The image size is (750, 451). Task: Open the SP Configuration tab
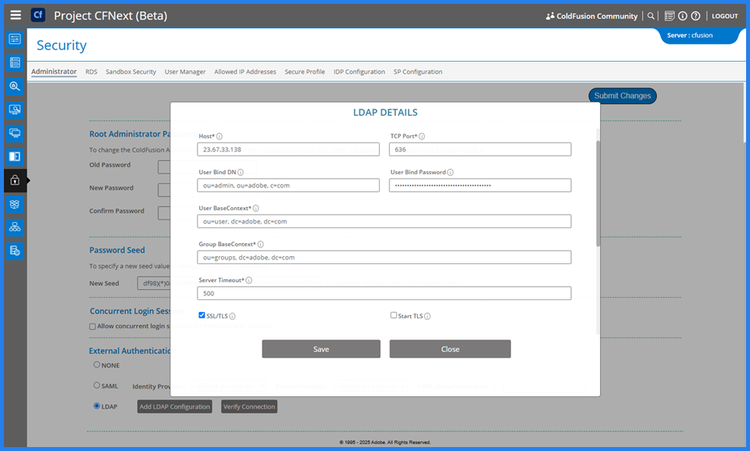(418, 72)
